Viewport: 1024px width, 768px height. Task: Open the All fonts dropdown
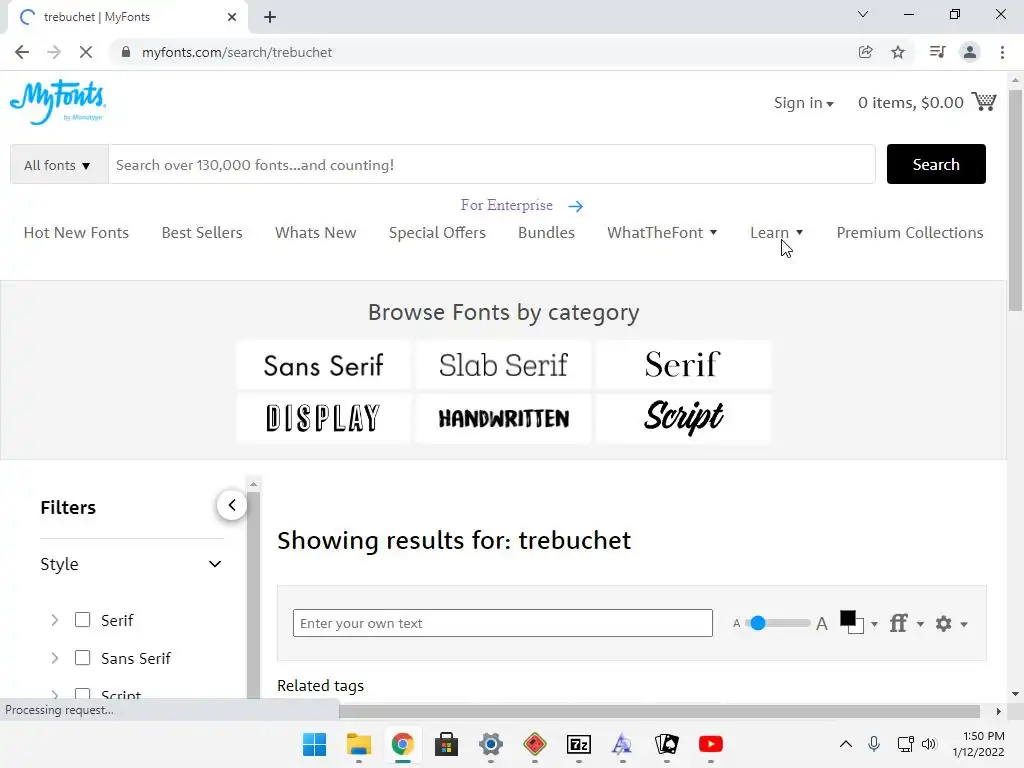pyautogui.click(x=58, y=165)
